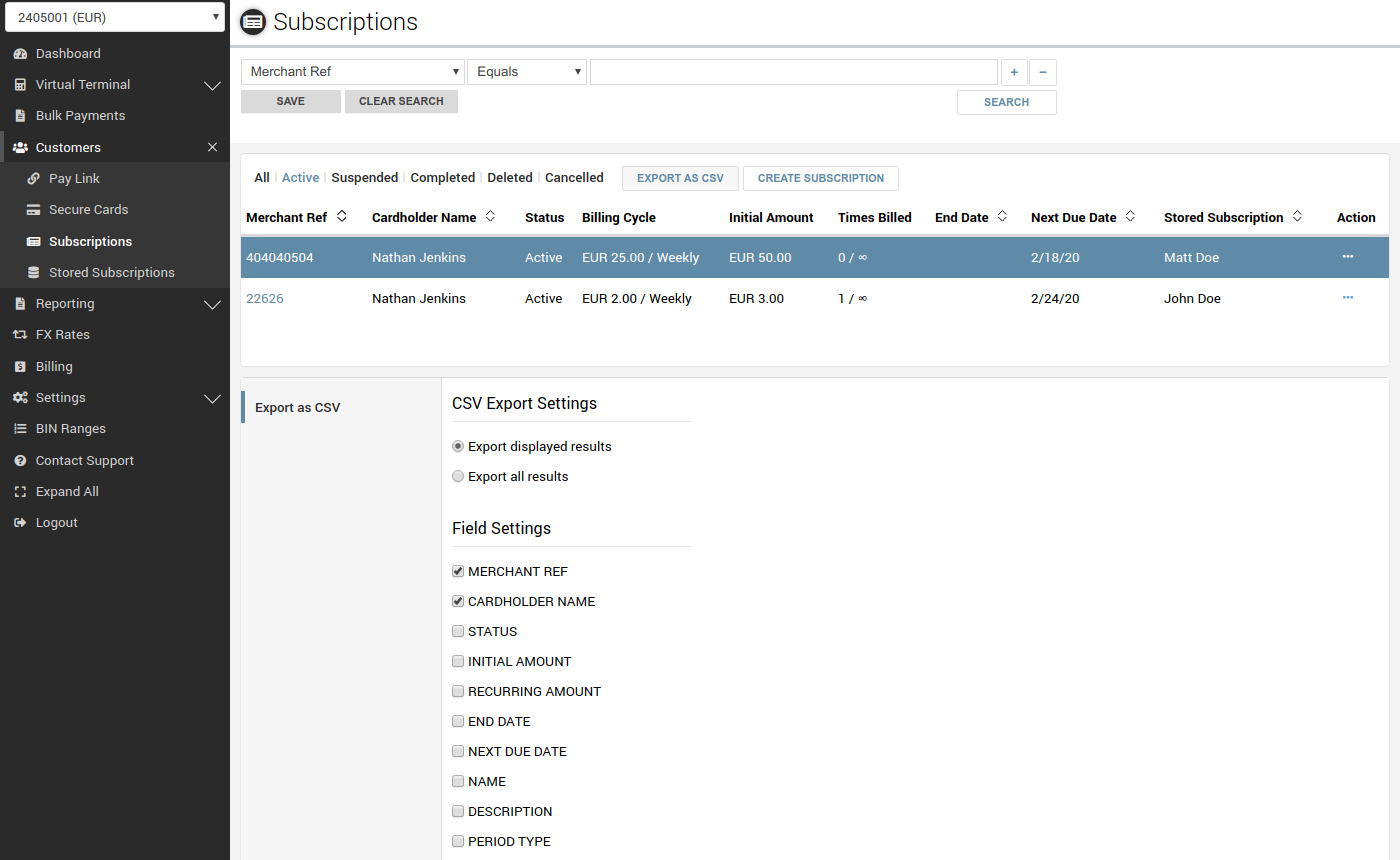Show All subscriptions filter
Viewport: 1400px width, 860px height.
point(262,178)
